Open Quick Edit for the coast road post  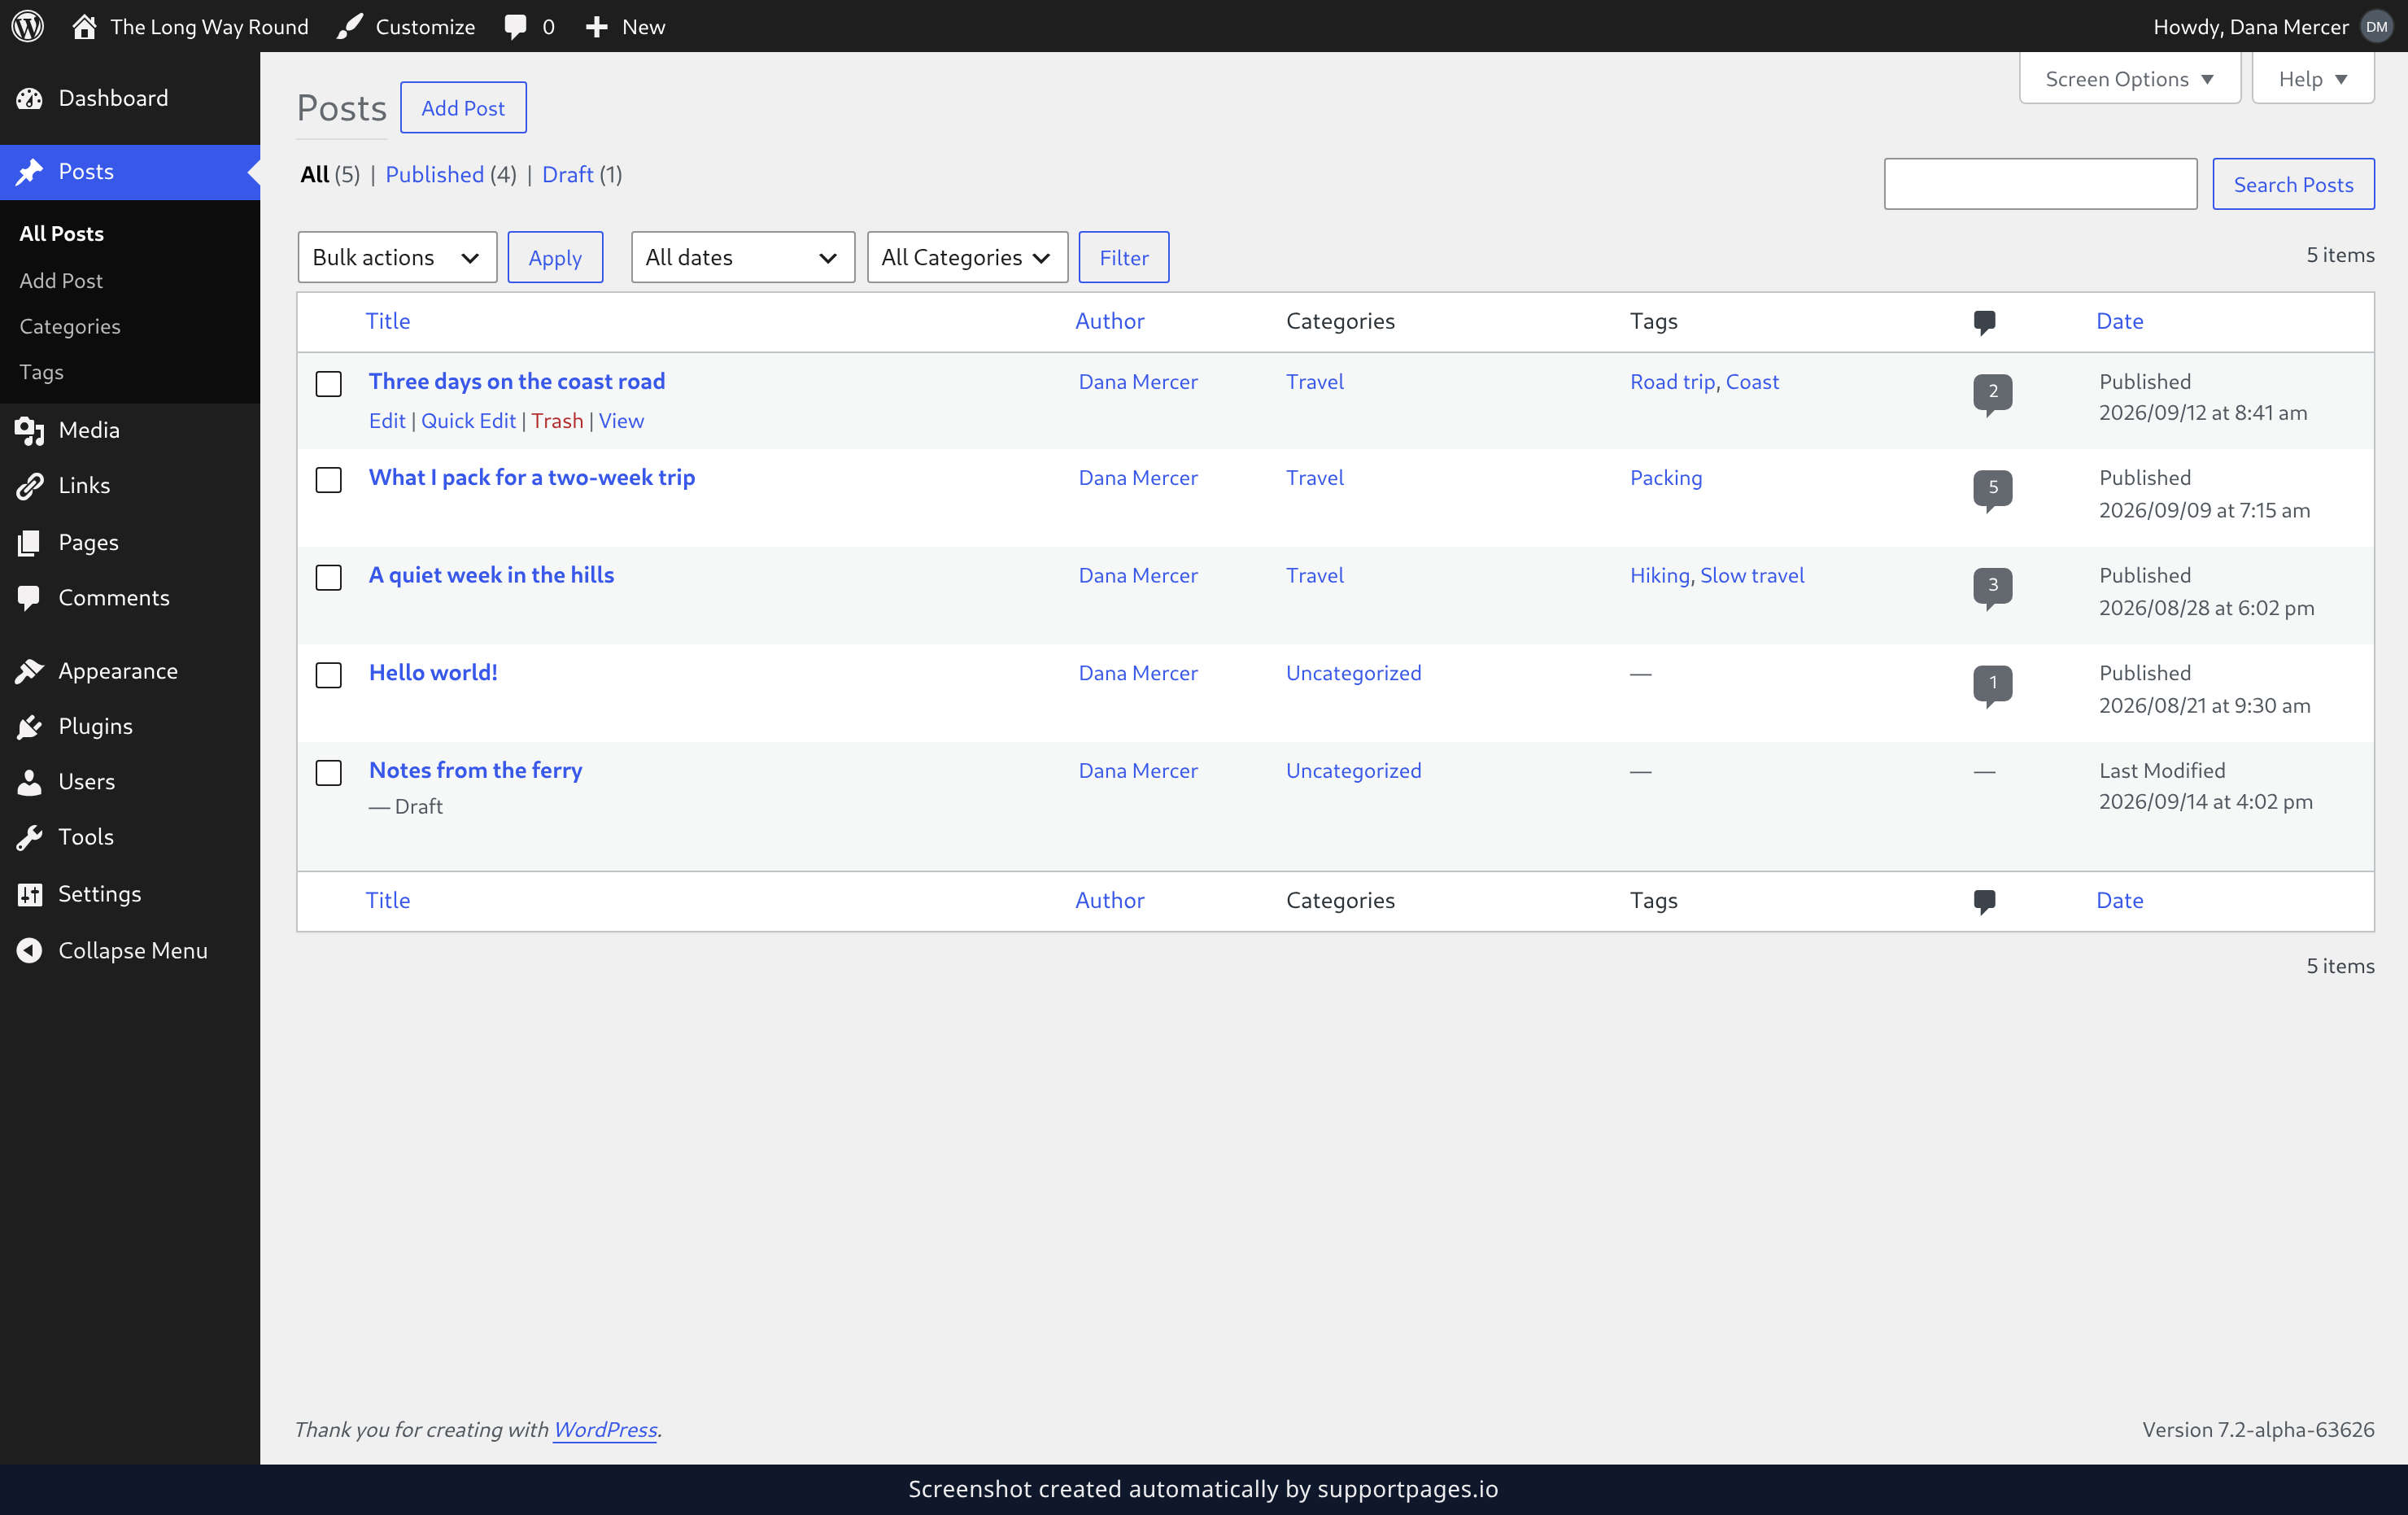[468, 420]
